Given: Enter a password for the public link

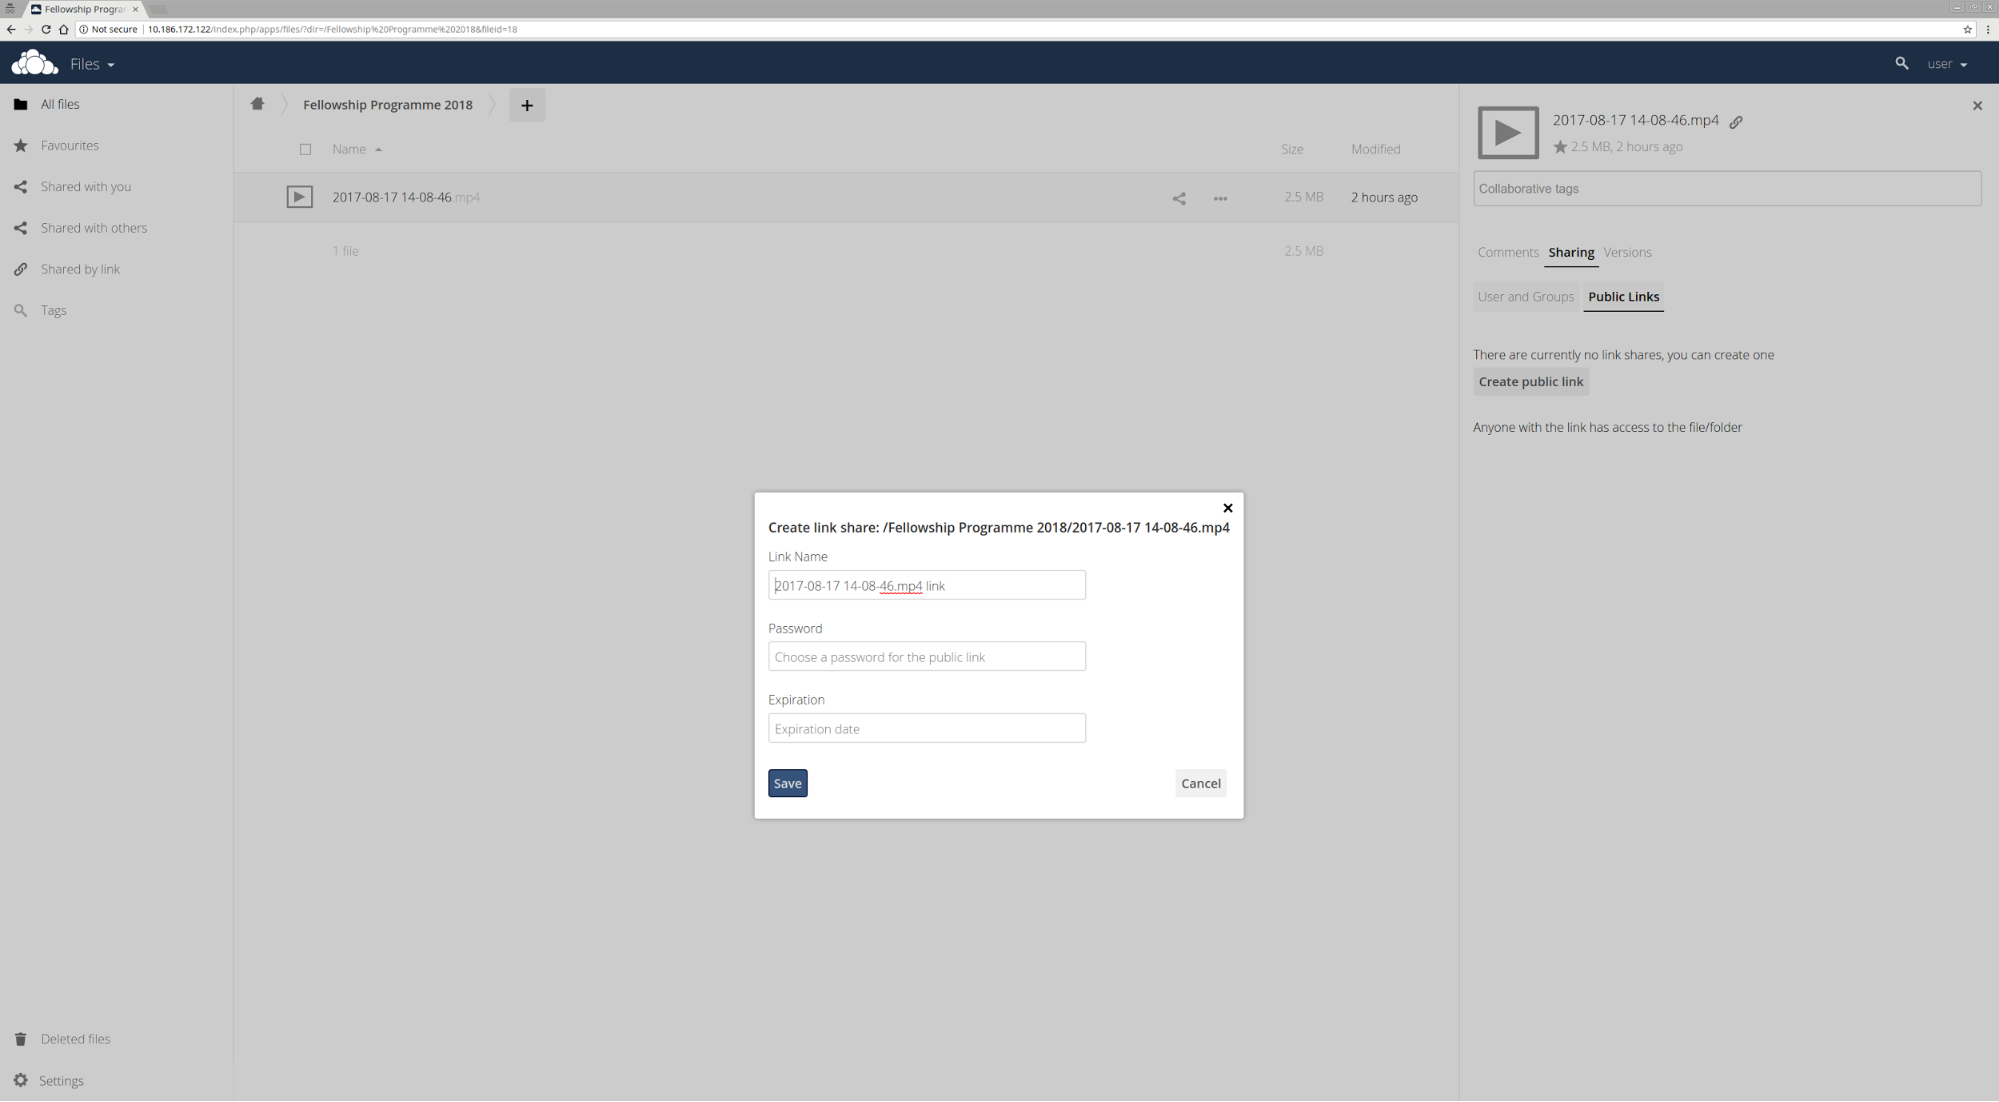Looking at the screenshot, I should pyautogui.click(x=926, y=656).
